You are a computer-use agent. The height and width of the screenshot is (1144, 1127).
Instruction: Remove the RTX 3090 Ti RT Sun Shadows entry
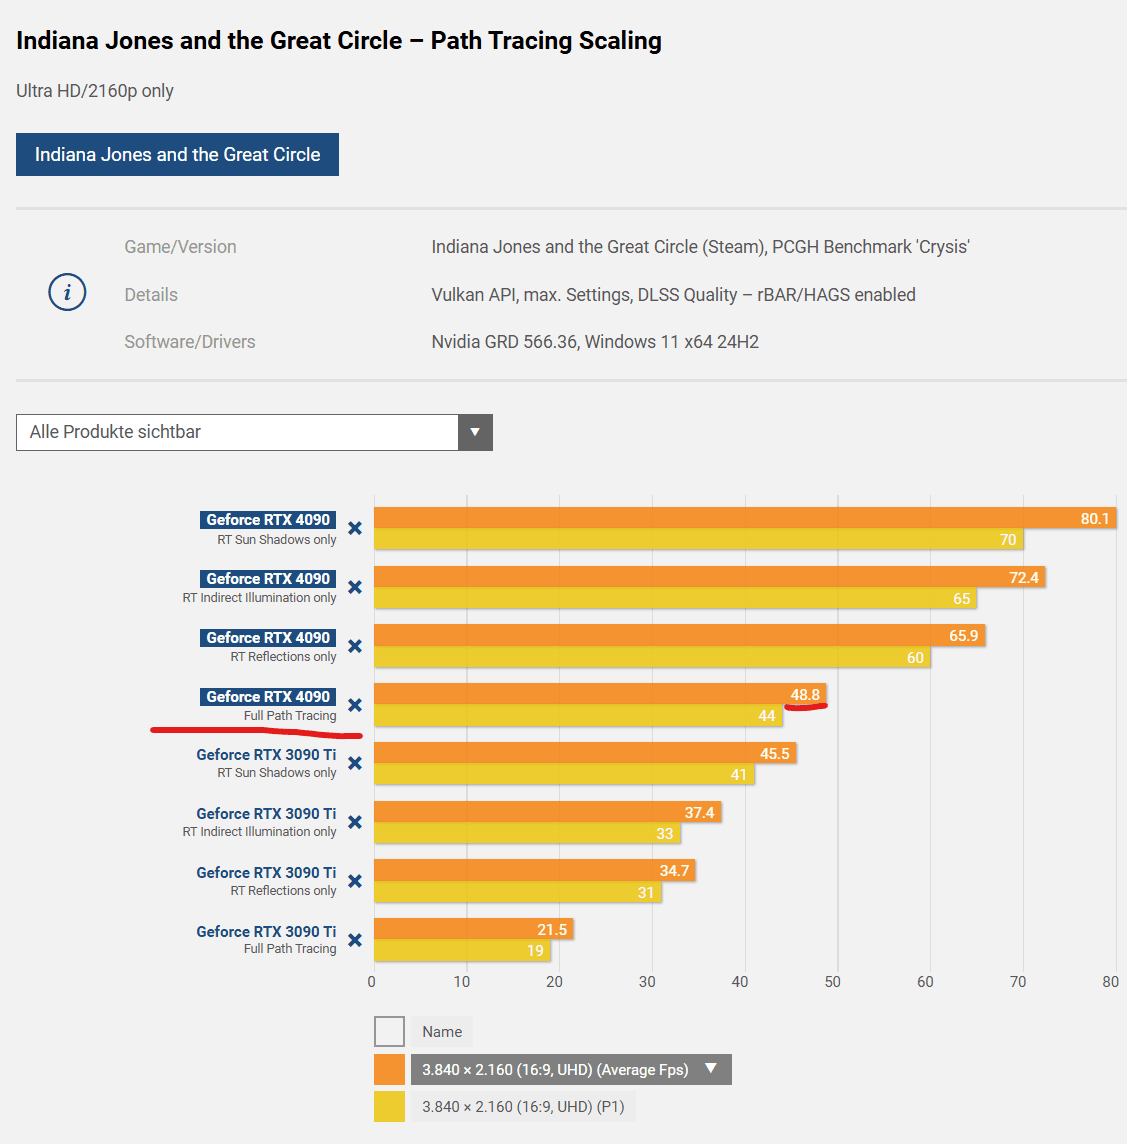pos(355,764)
